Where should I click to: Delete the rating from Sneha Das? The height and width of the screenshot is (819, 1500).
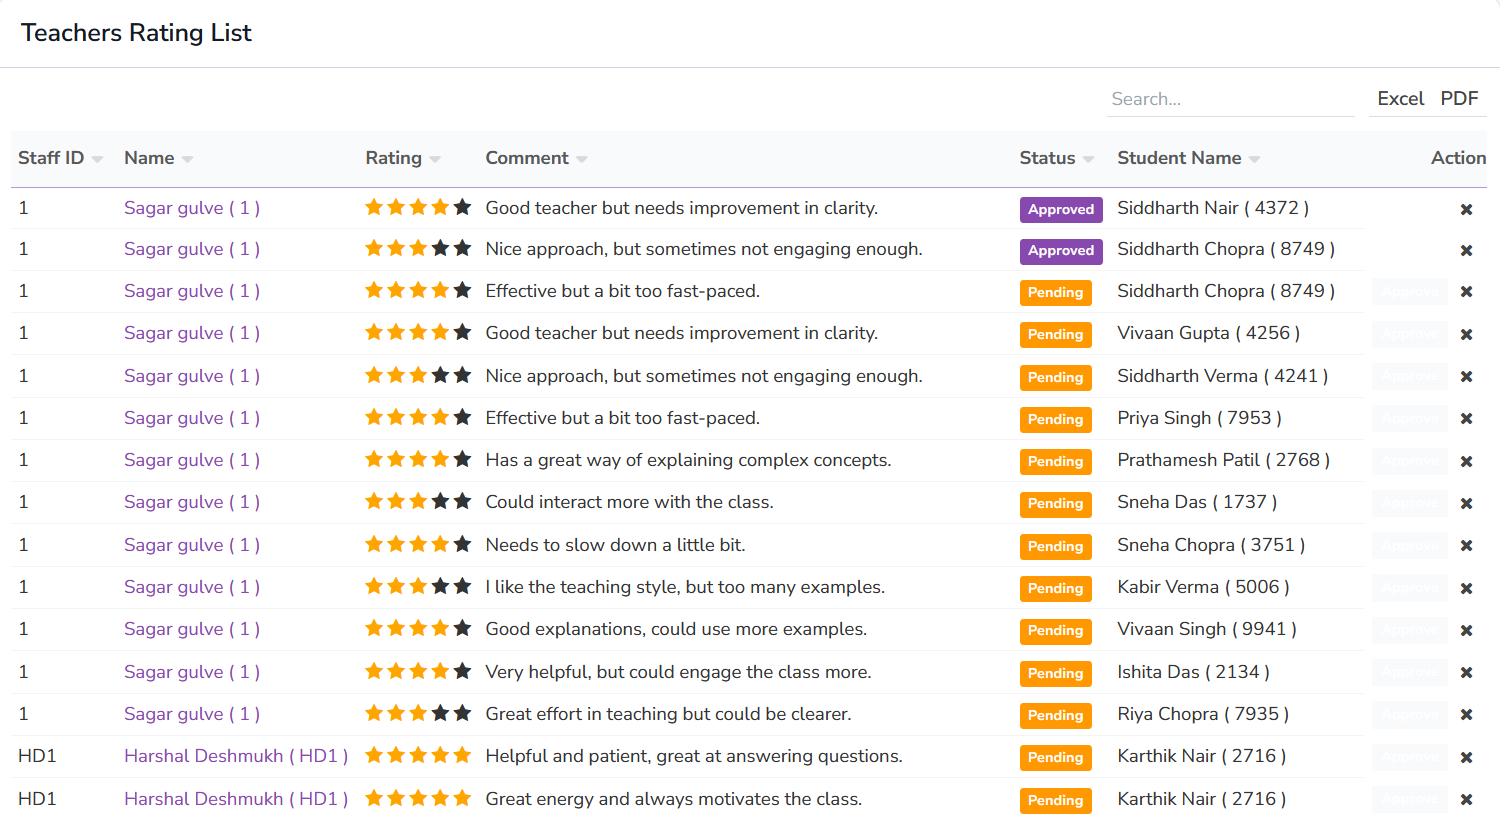(1466, 503)
